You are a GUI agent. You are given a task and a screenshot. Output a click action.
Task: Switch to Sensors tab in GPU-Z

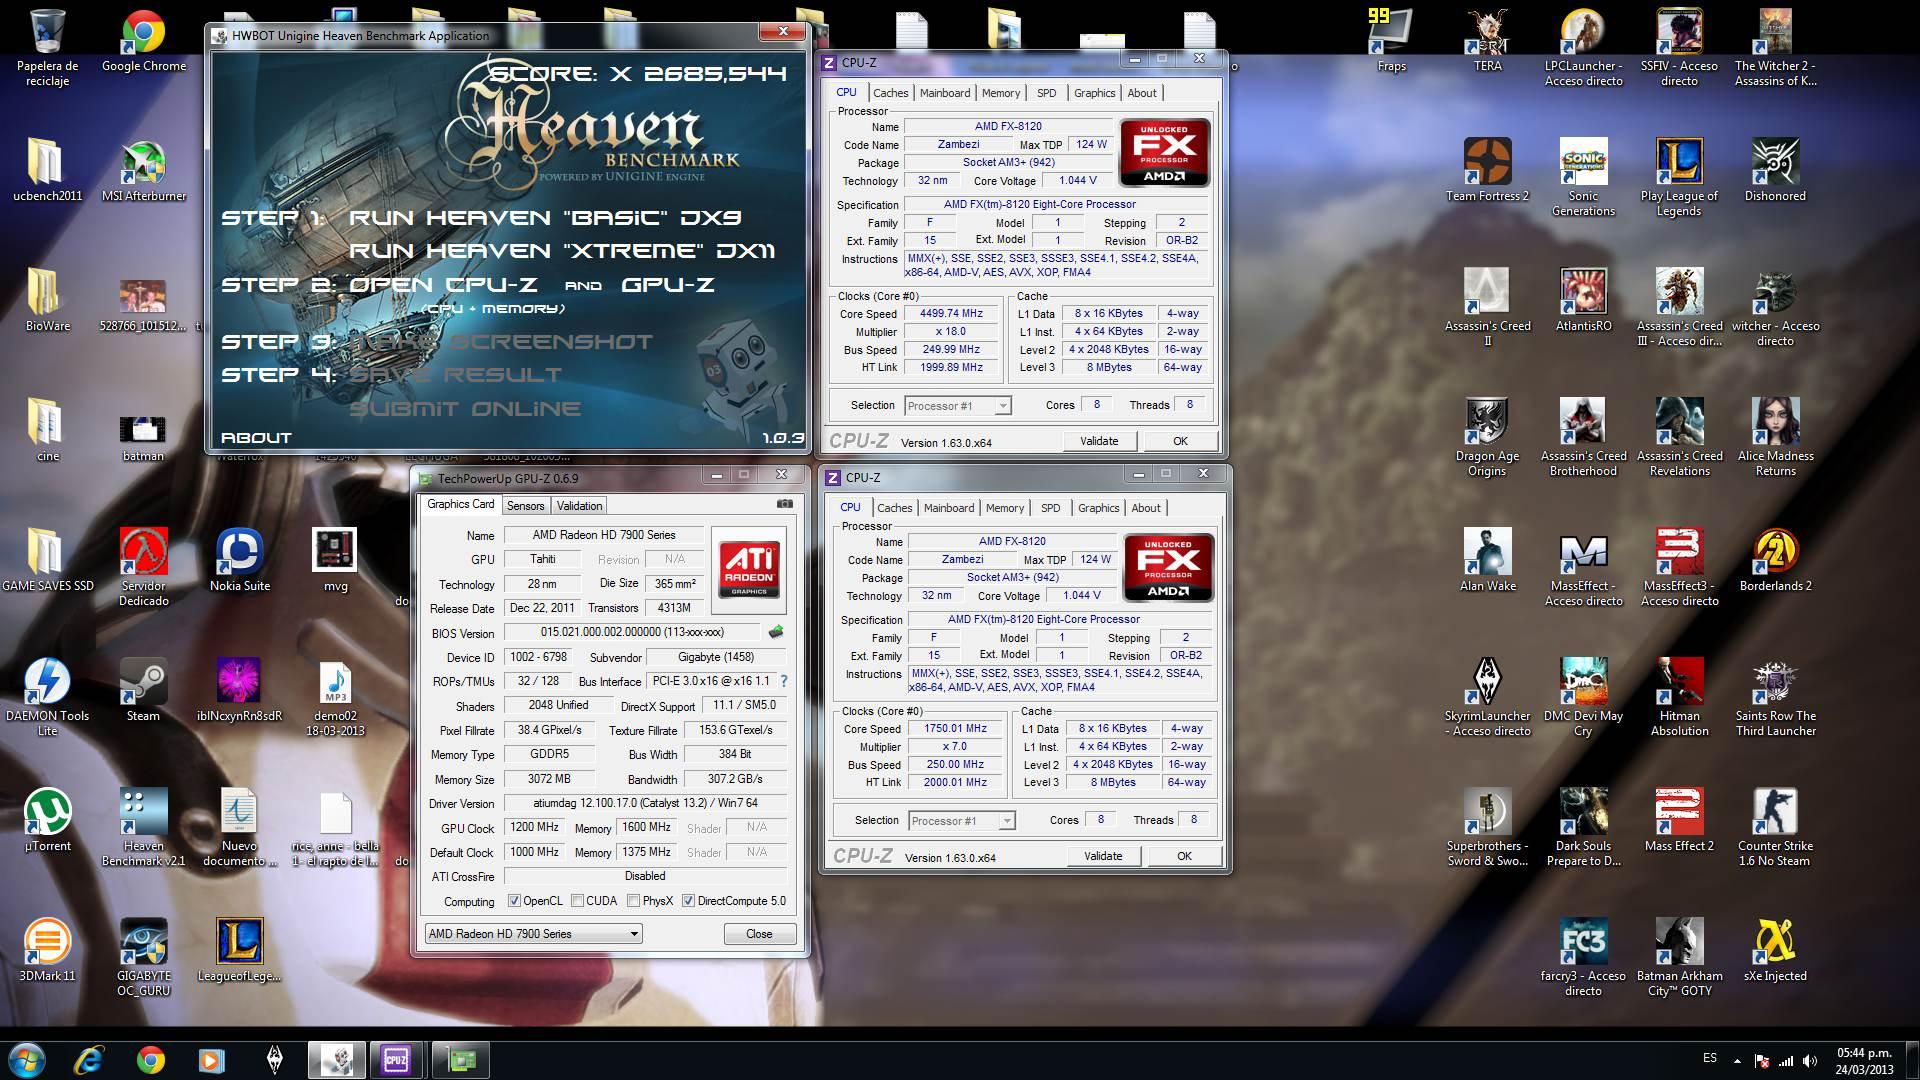point(525,506)
